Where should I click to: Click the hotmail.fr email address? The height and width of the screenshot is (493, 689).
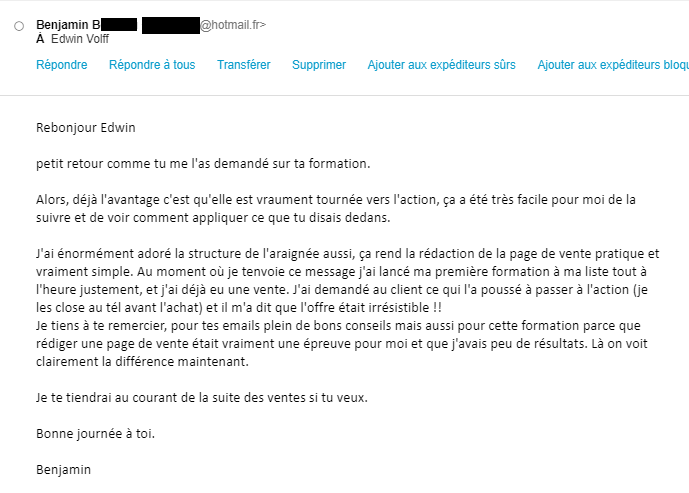coord(233,24)
